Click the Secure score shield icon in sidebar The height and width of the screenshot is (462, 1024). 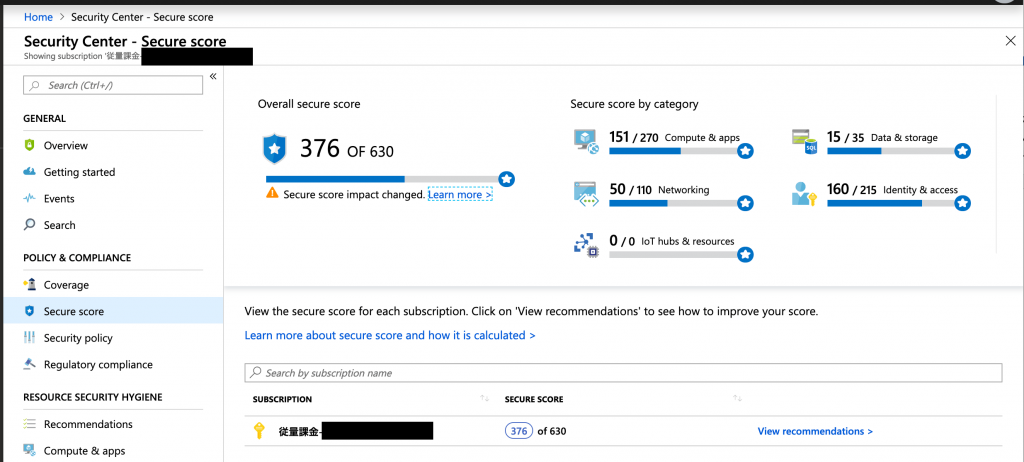point(29,311)
